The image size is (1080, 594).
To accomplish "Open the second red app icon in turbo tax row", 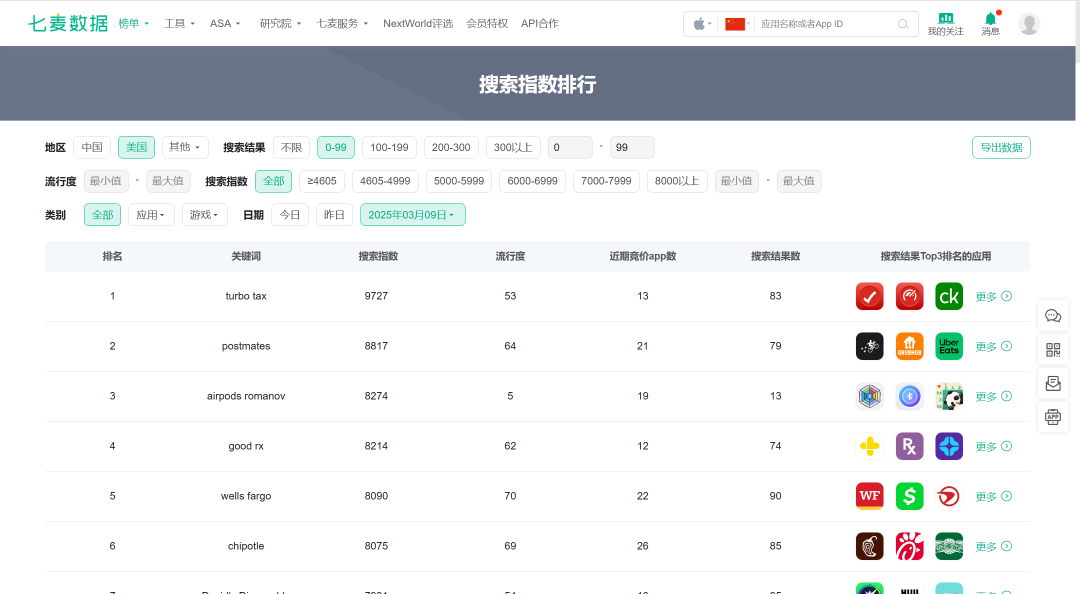I will click(909, 296).
